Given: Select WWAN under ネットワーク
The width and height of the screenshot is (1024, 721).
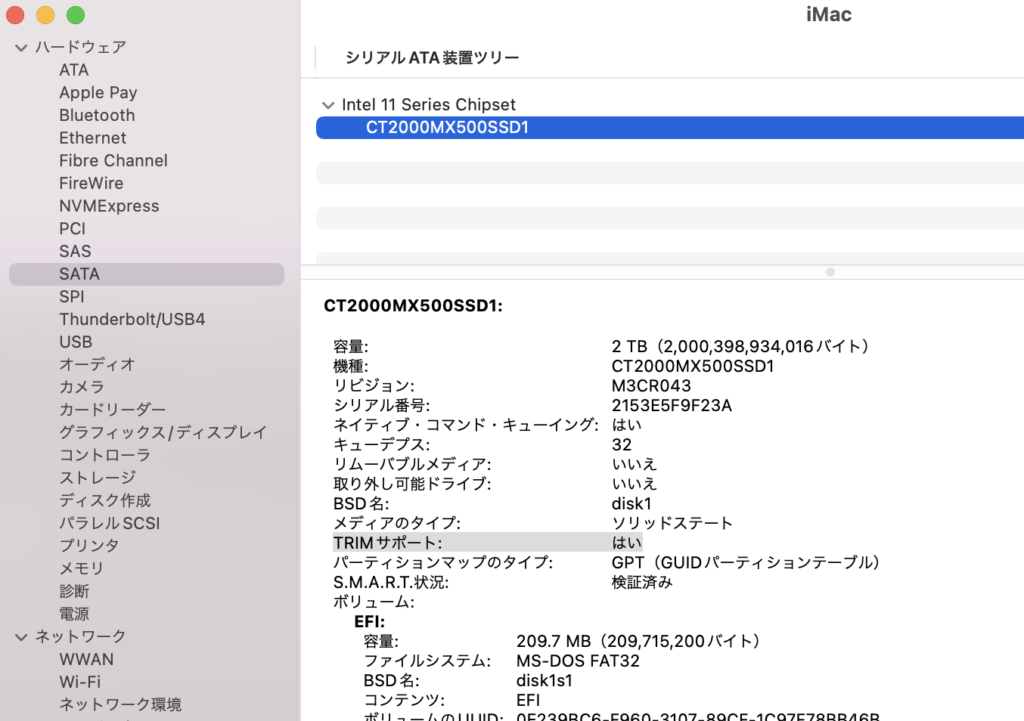Looking at the screenshot, I should tap(86, 660).
